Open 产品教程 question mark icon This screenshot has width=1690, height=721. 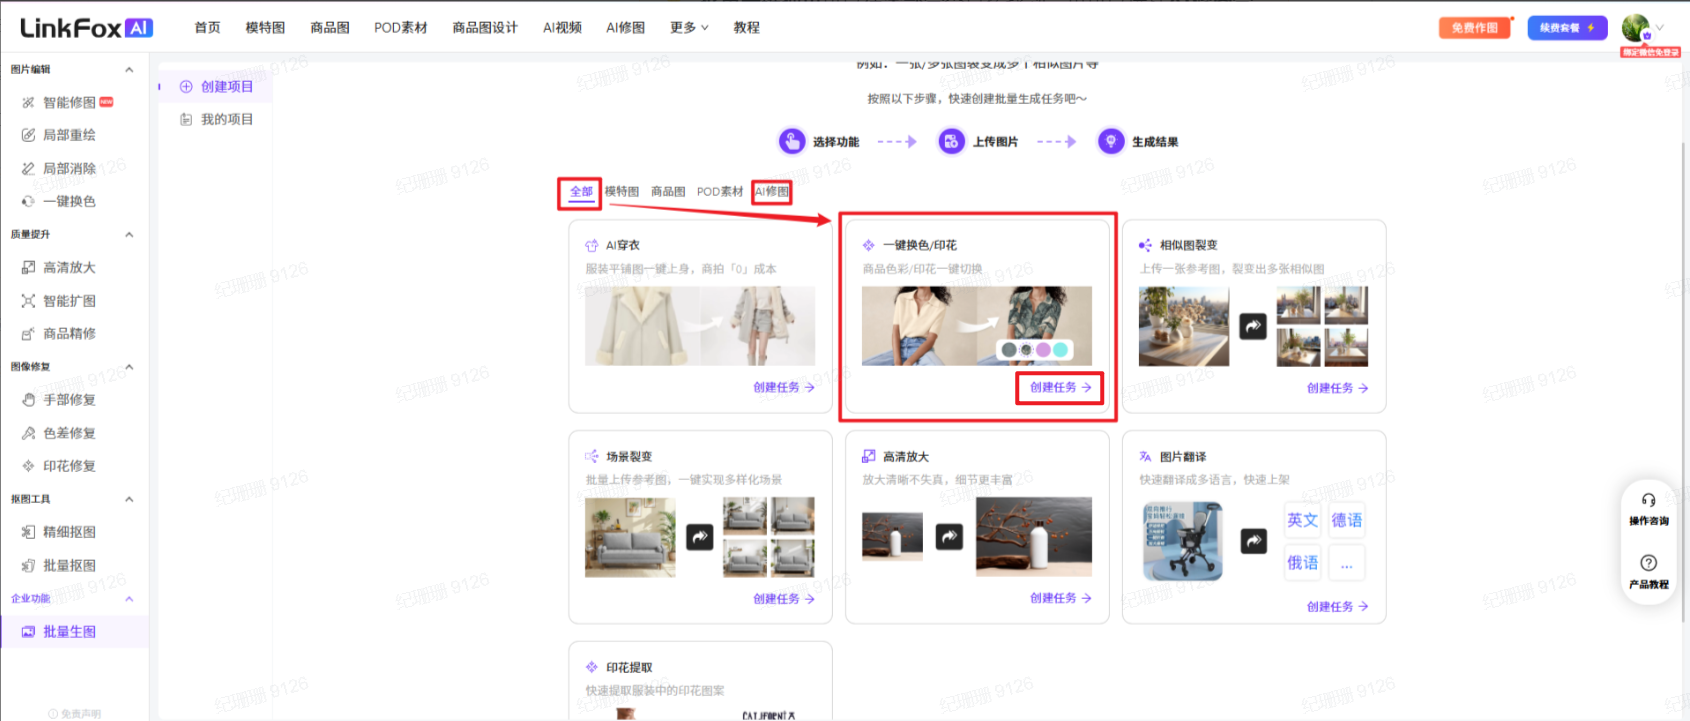1648,563
